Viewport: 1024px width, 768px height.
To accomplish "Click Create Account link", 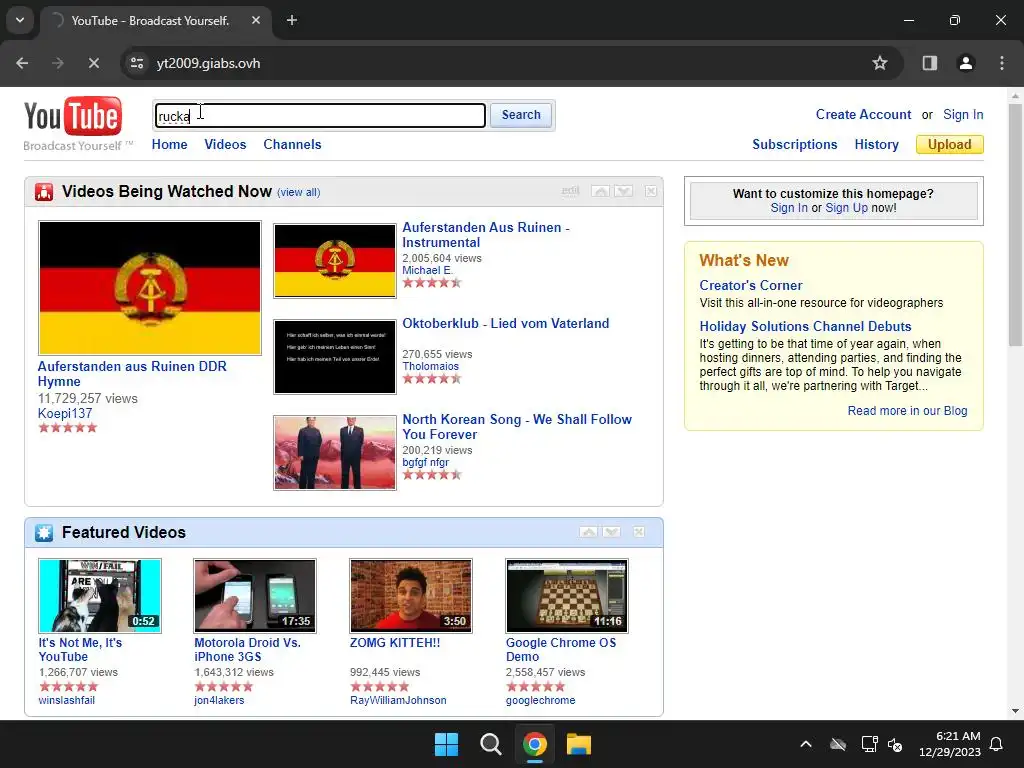I will point(863,114).
